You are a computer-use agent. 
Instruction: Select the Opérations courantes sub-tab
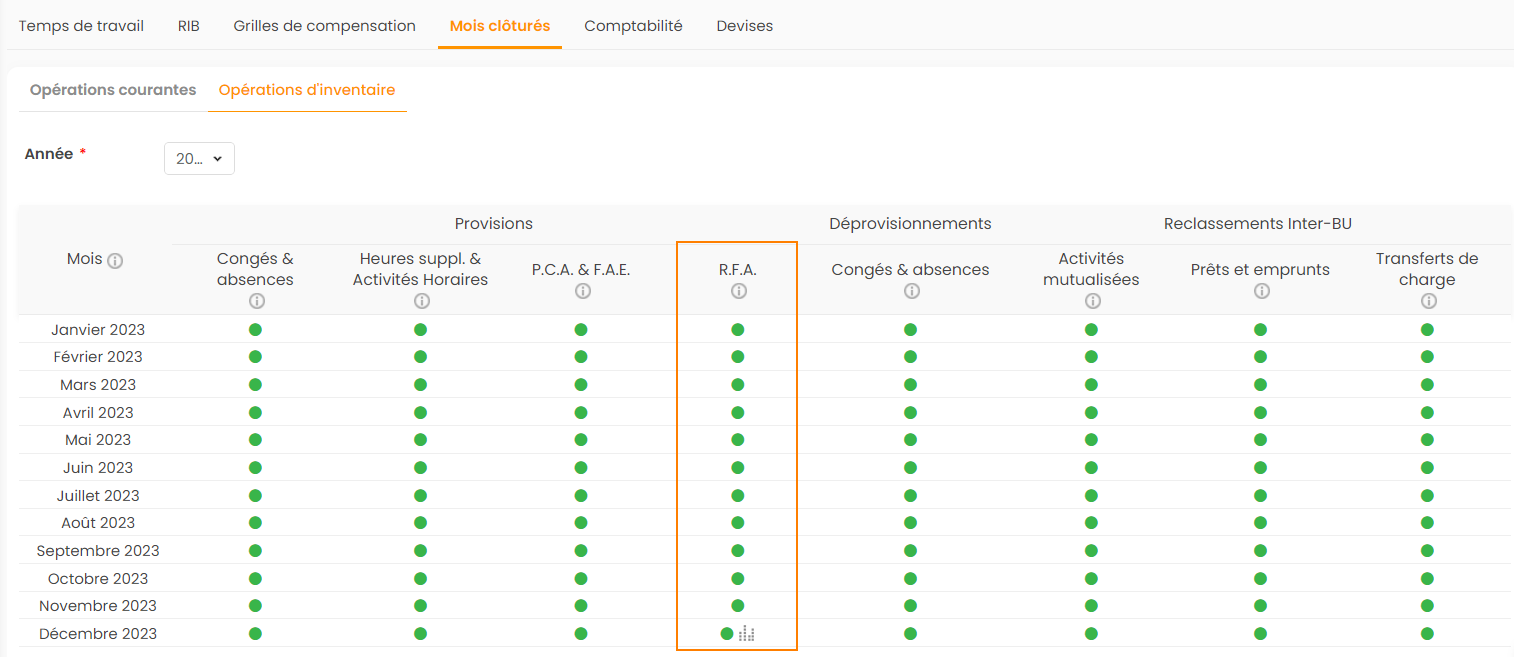tap(113, 90)
